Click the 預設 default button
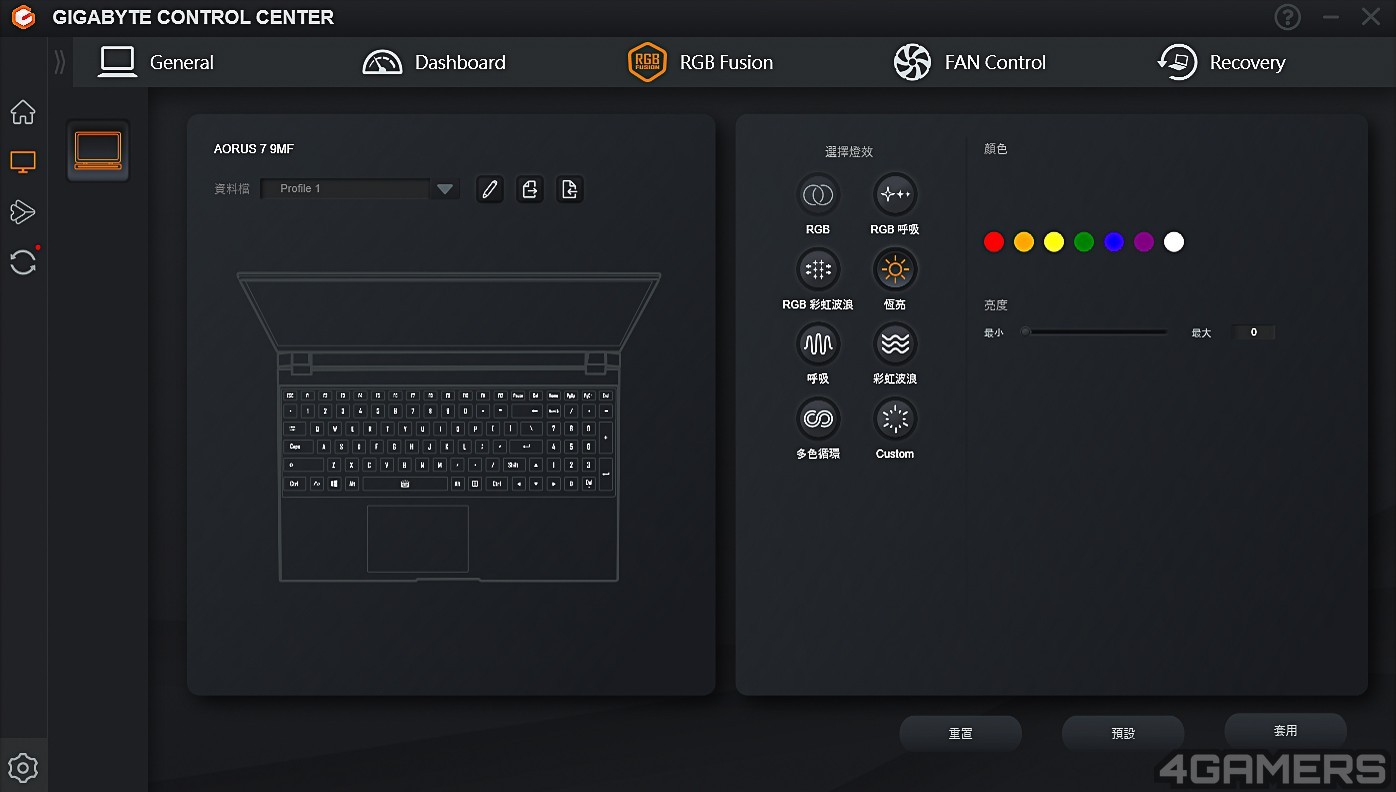The width and height of the screenshot is (1396, 792). pos(1123,733)
